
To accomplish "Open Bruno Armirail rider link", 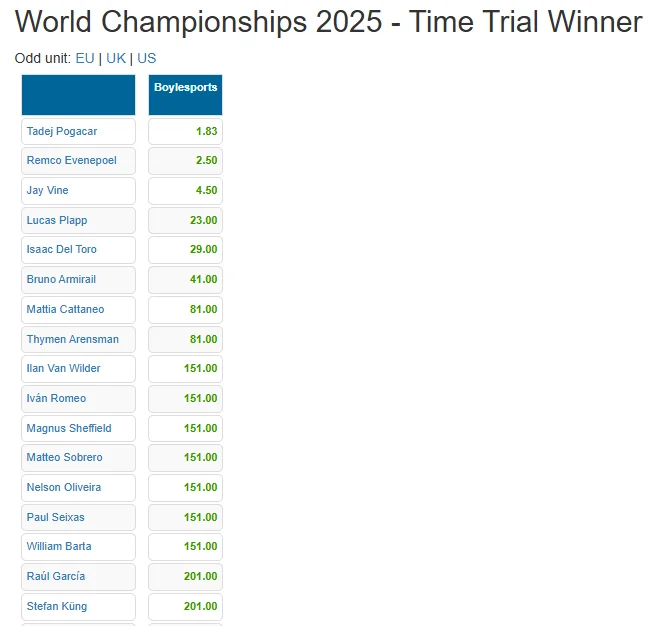I will [61, 279].
